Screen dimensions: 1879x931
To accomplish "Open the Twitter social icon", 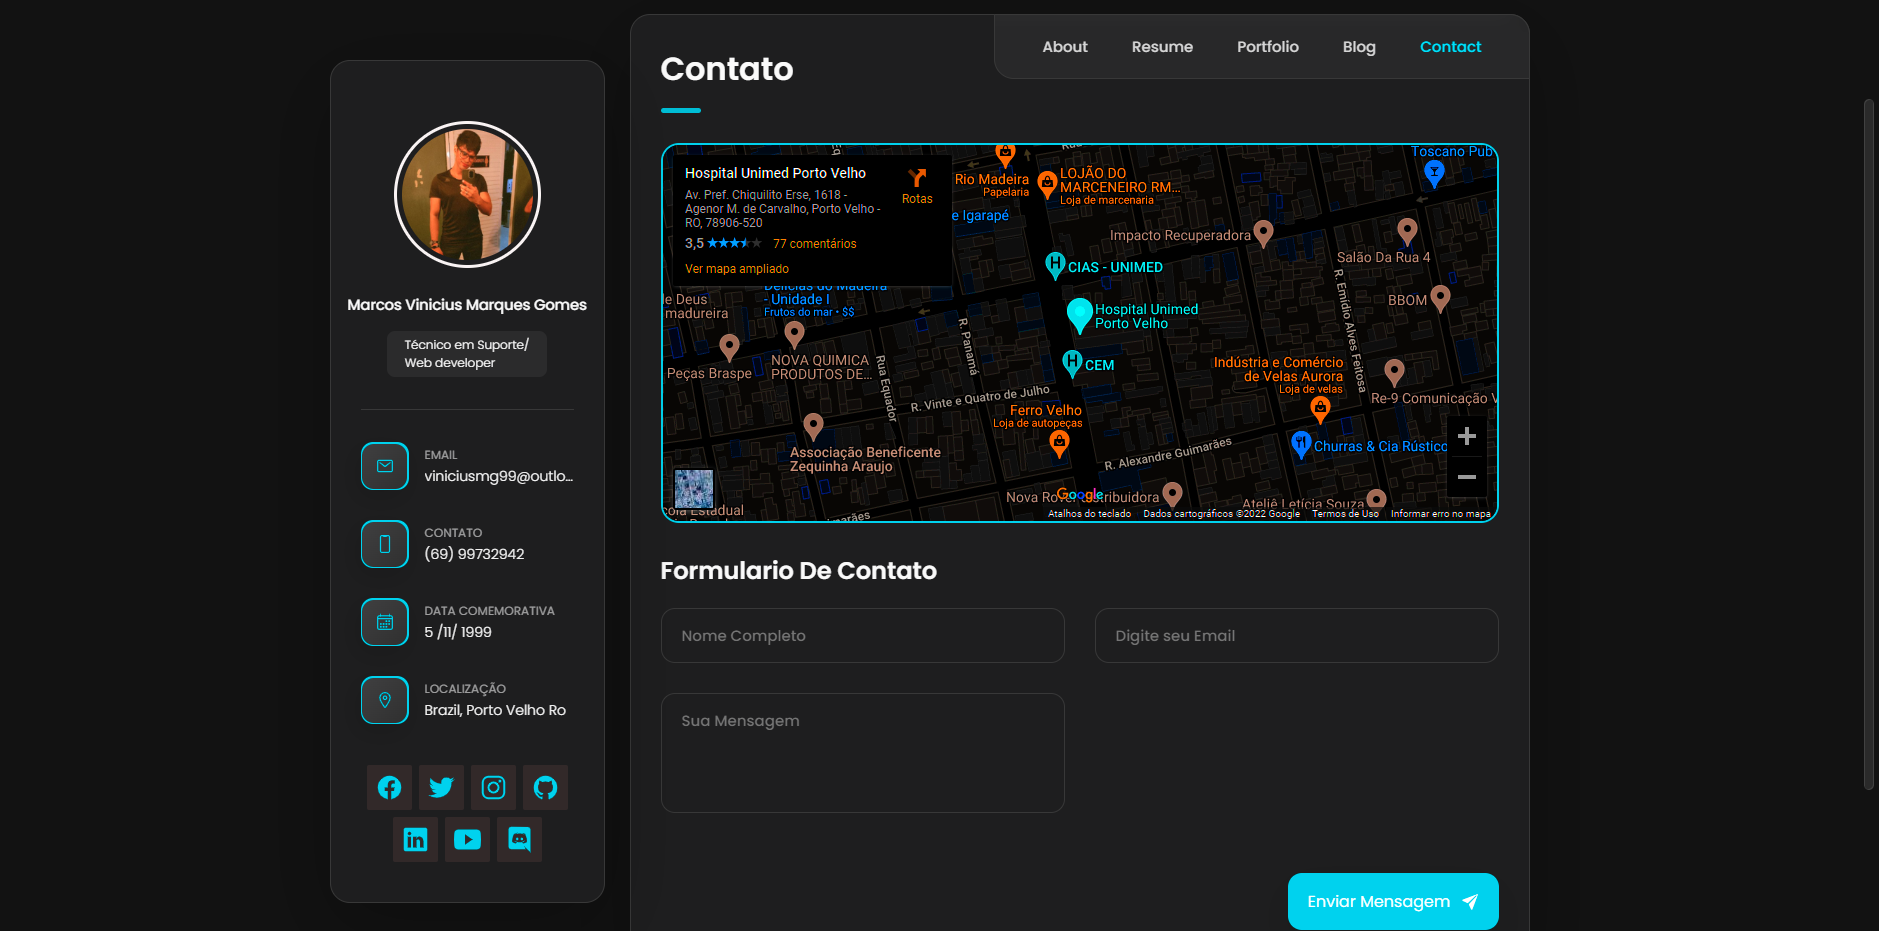I will (x=441, y=788).
